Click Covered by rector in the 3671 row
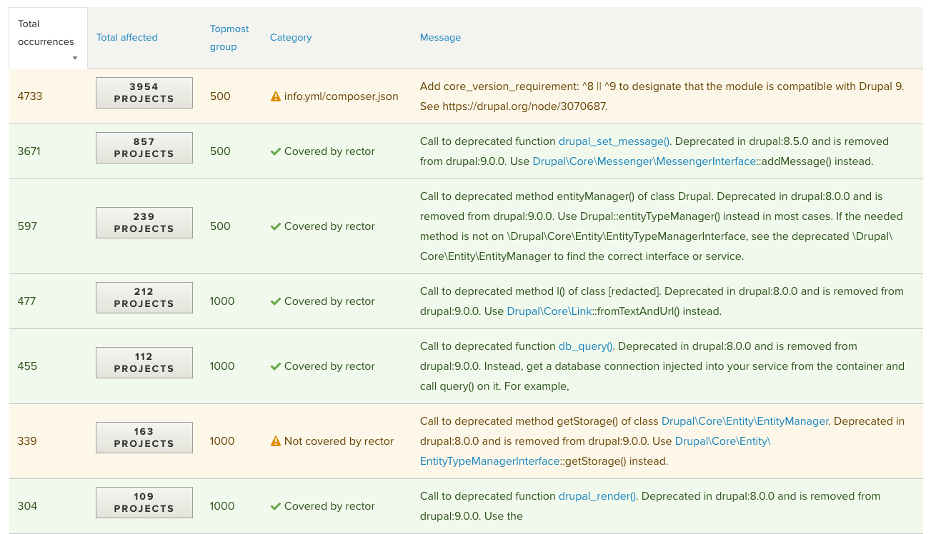Image resolution: width=936 pixels, height=534 pixels. (330, 152)
